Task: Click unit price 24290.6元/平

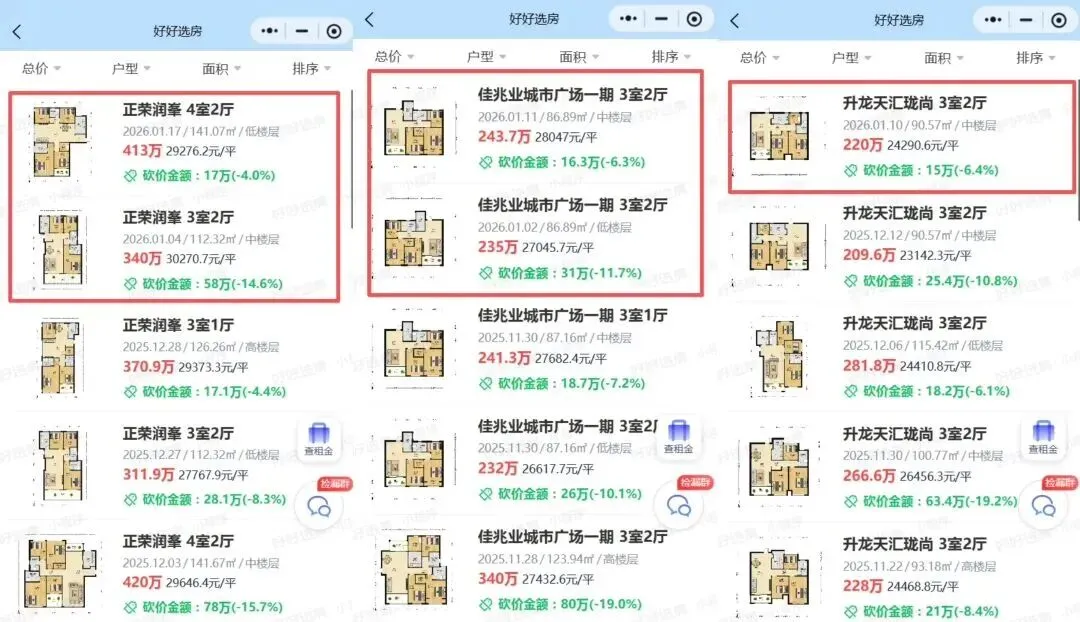Action: tap(923, 145)
